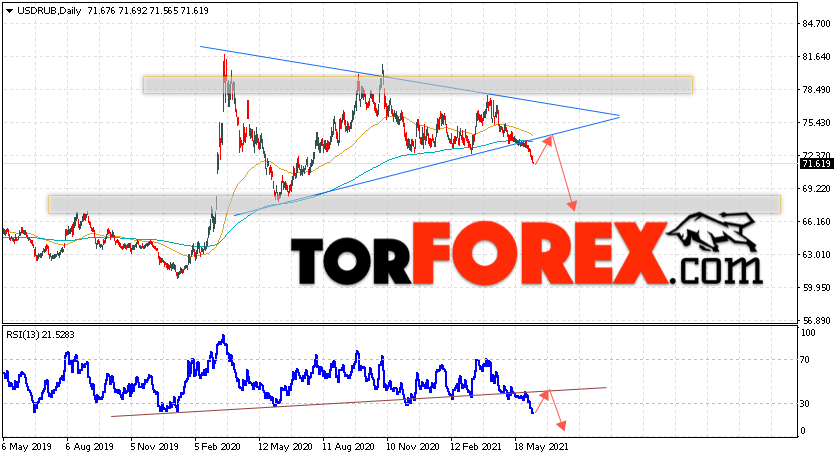Select the upper gray resistance zone rectangle
Viewport: 838px width, 458px height.
pos(417,85)
